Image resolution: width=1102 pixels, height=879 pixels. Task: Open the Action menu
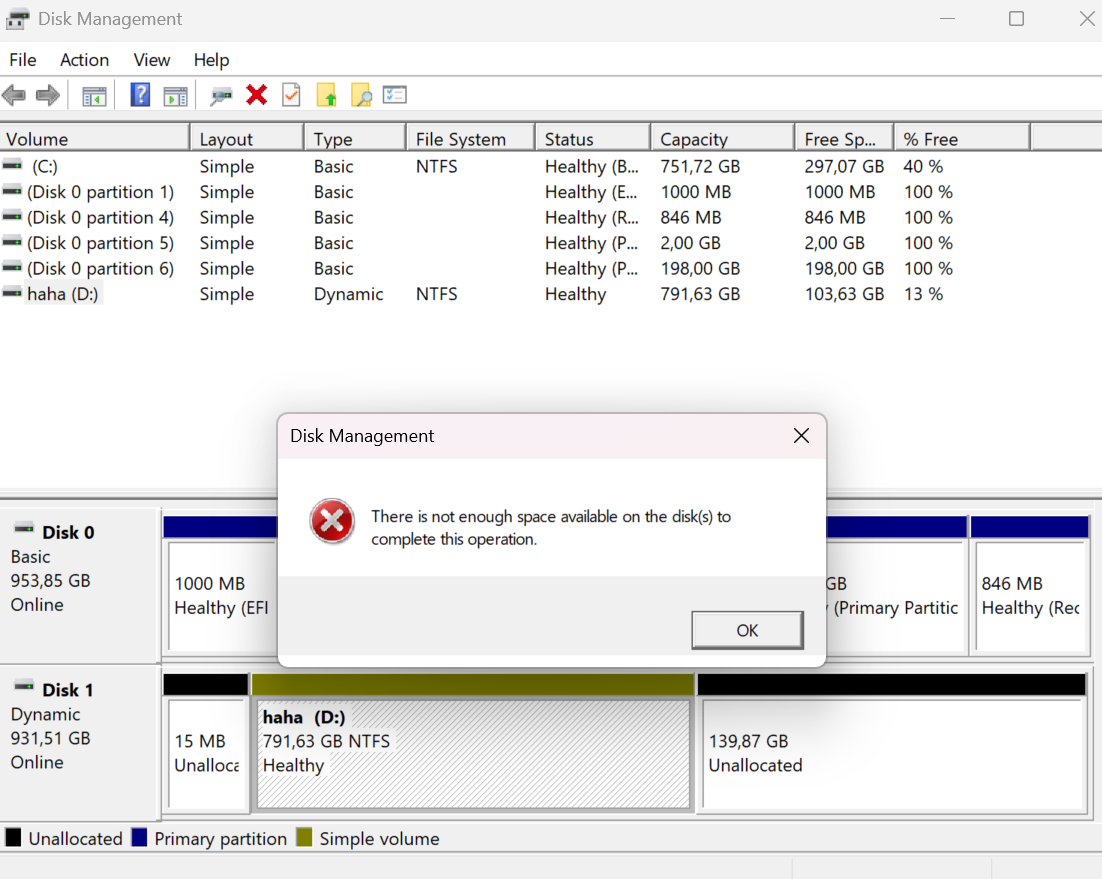coord(84,60)
